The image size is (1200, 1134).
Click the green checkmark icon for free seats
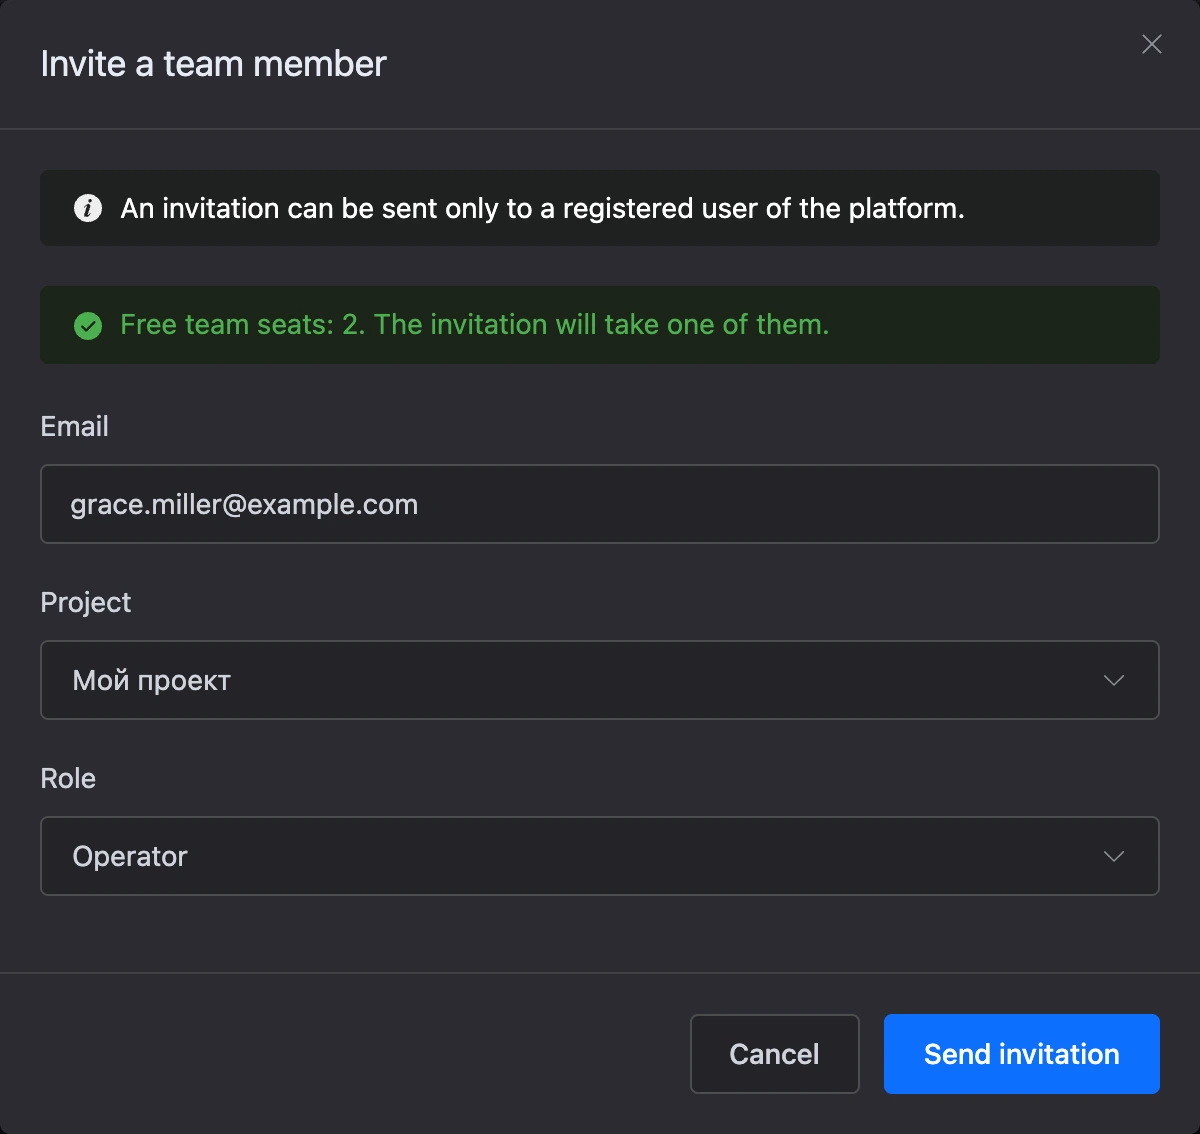point(88,325)
